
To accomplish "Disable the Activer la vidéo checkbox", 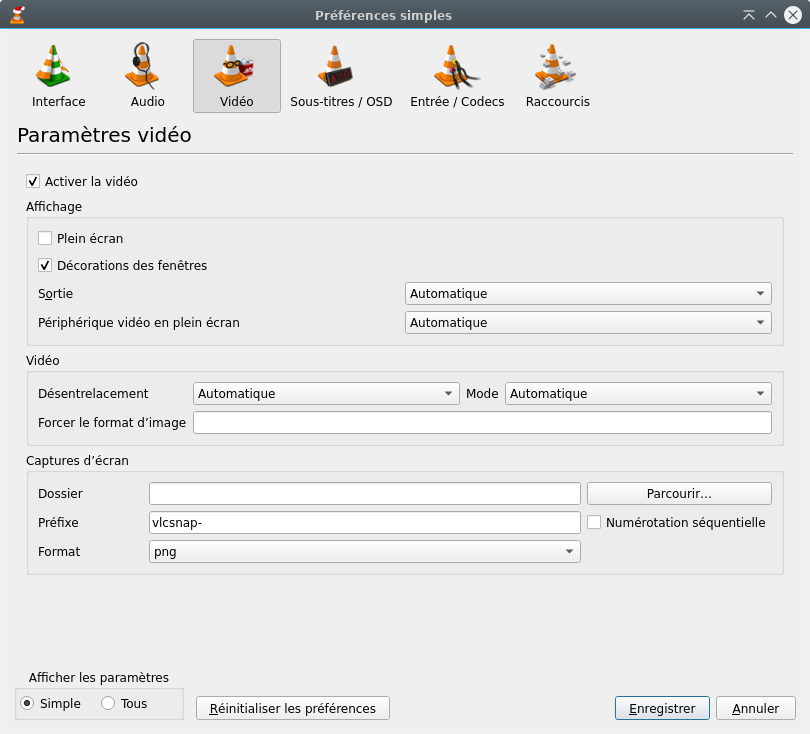I will (x=33, y=182).
